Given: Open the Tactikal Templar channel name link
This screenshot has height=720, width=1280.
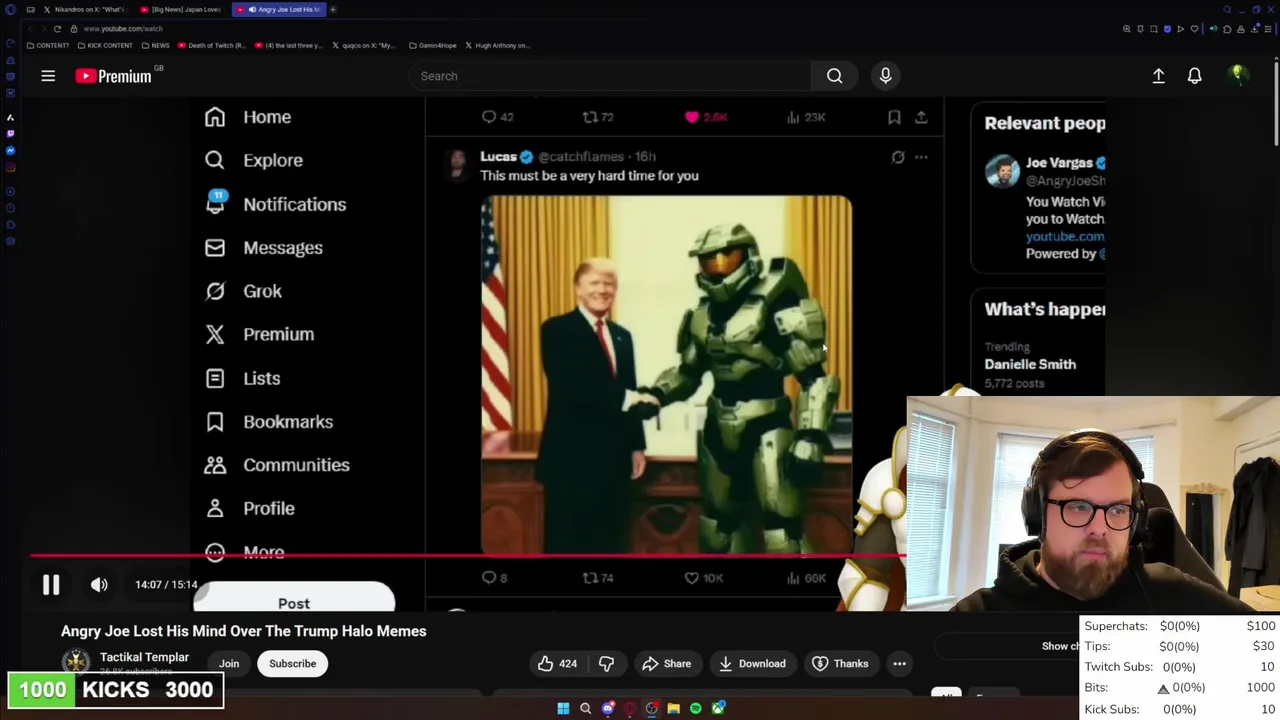Looking at the screenshot, I should click(144, 657).
